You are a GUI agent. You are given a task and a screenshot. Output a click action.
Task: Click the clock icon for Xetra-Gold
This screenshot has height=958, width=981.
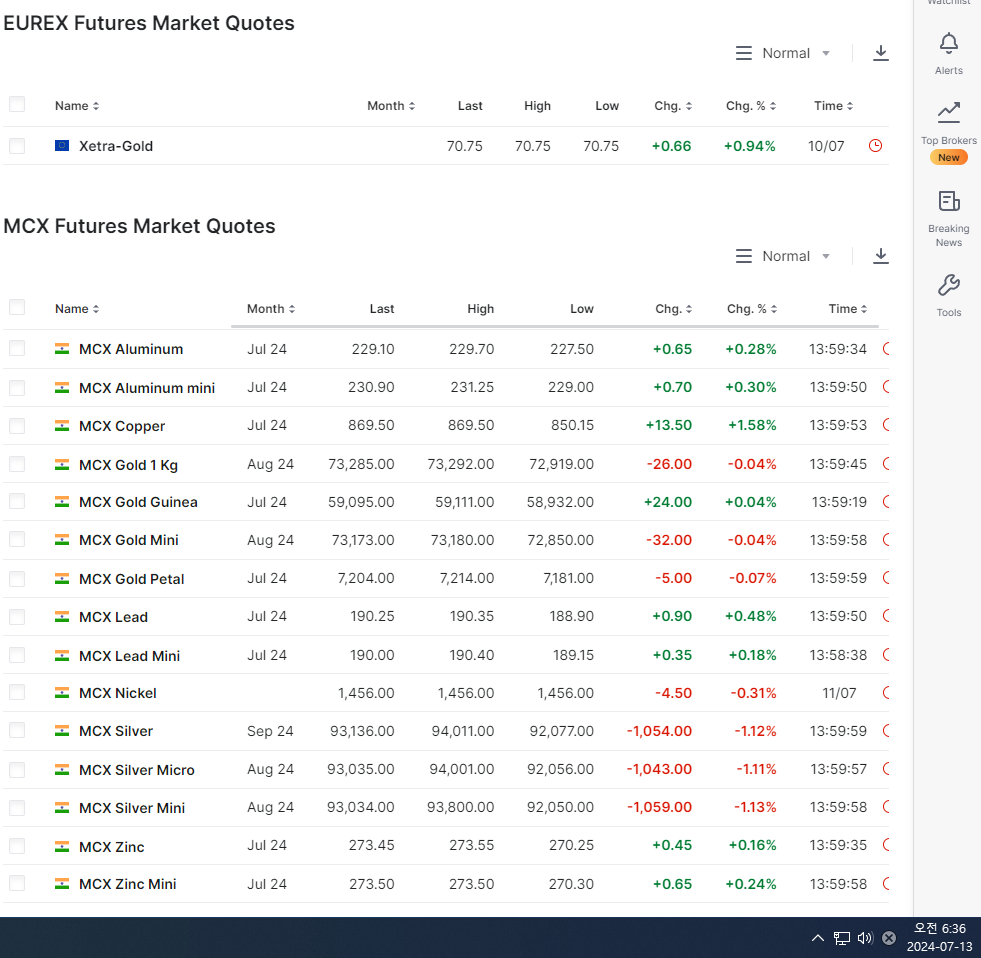point(875,146)
